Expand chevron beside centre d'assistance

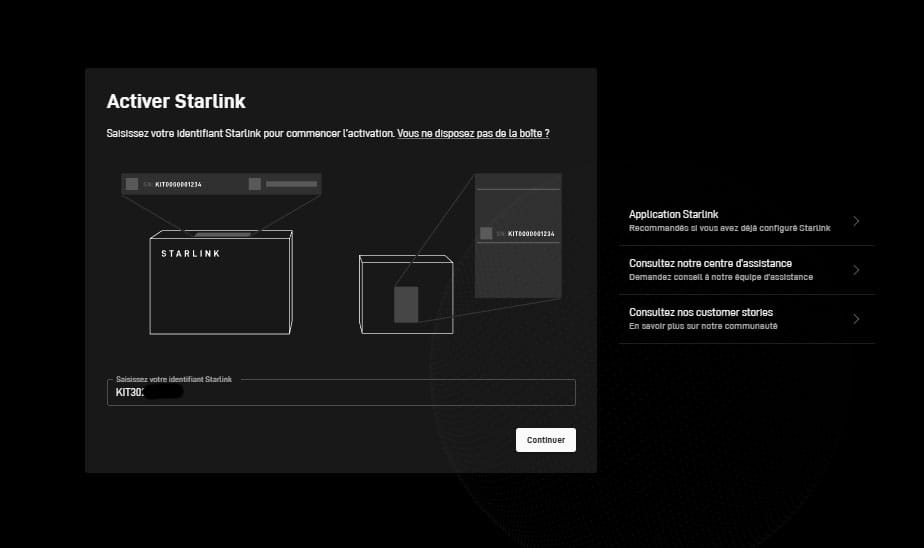(x=856, y=270)
